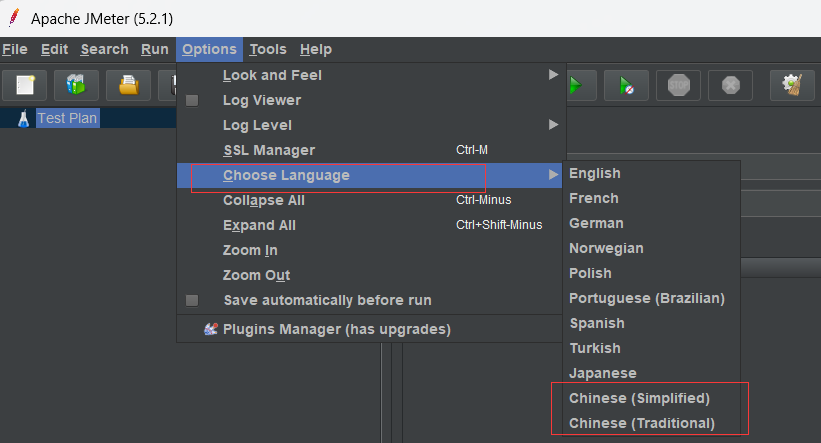
Task: Choose SSL Manager from Options menu
Action: [x=269, y=150]
